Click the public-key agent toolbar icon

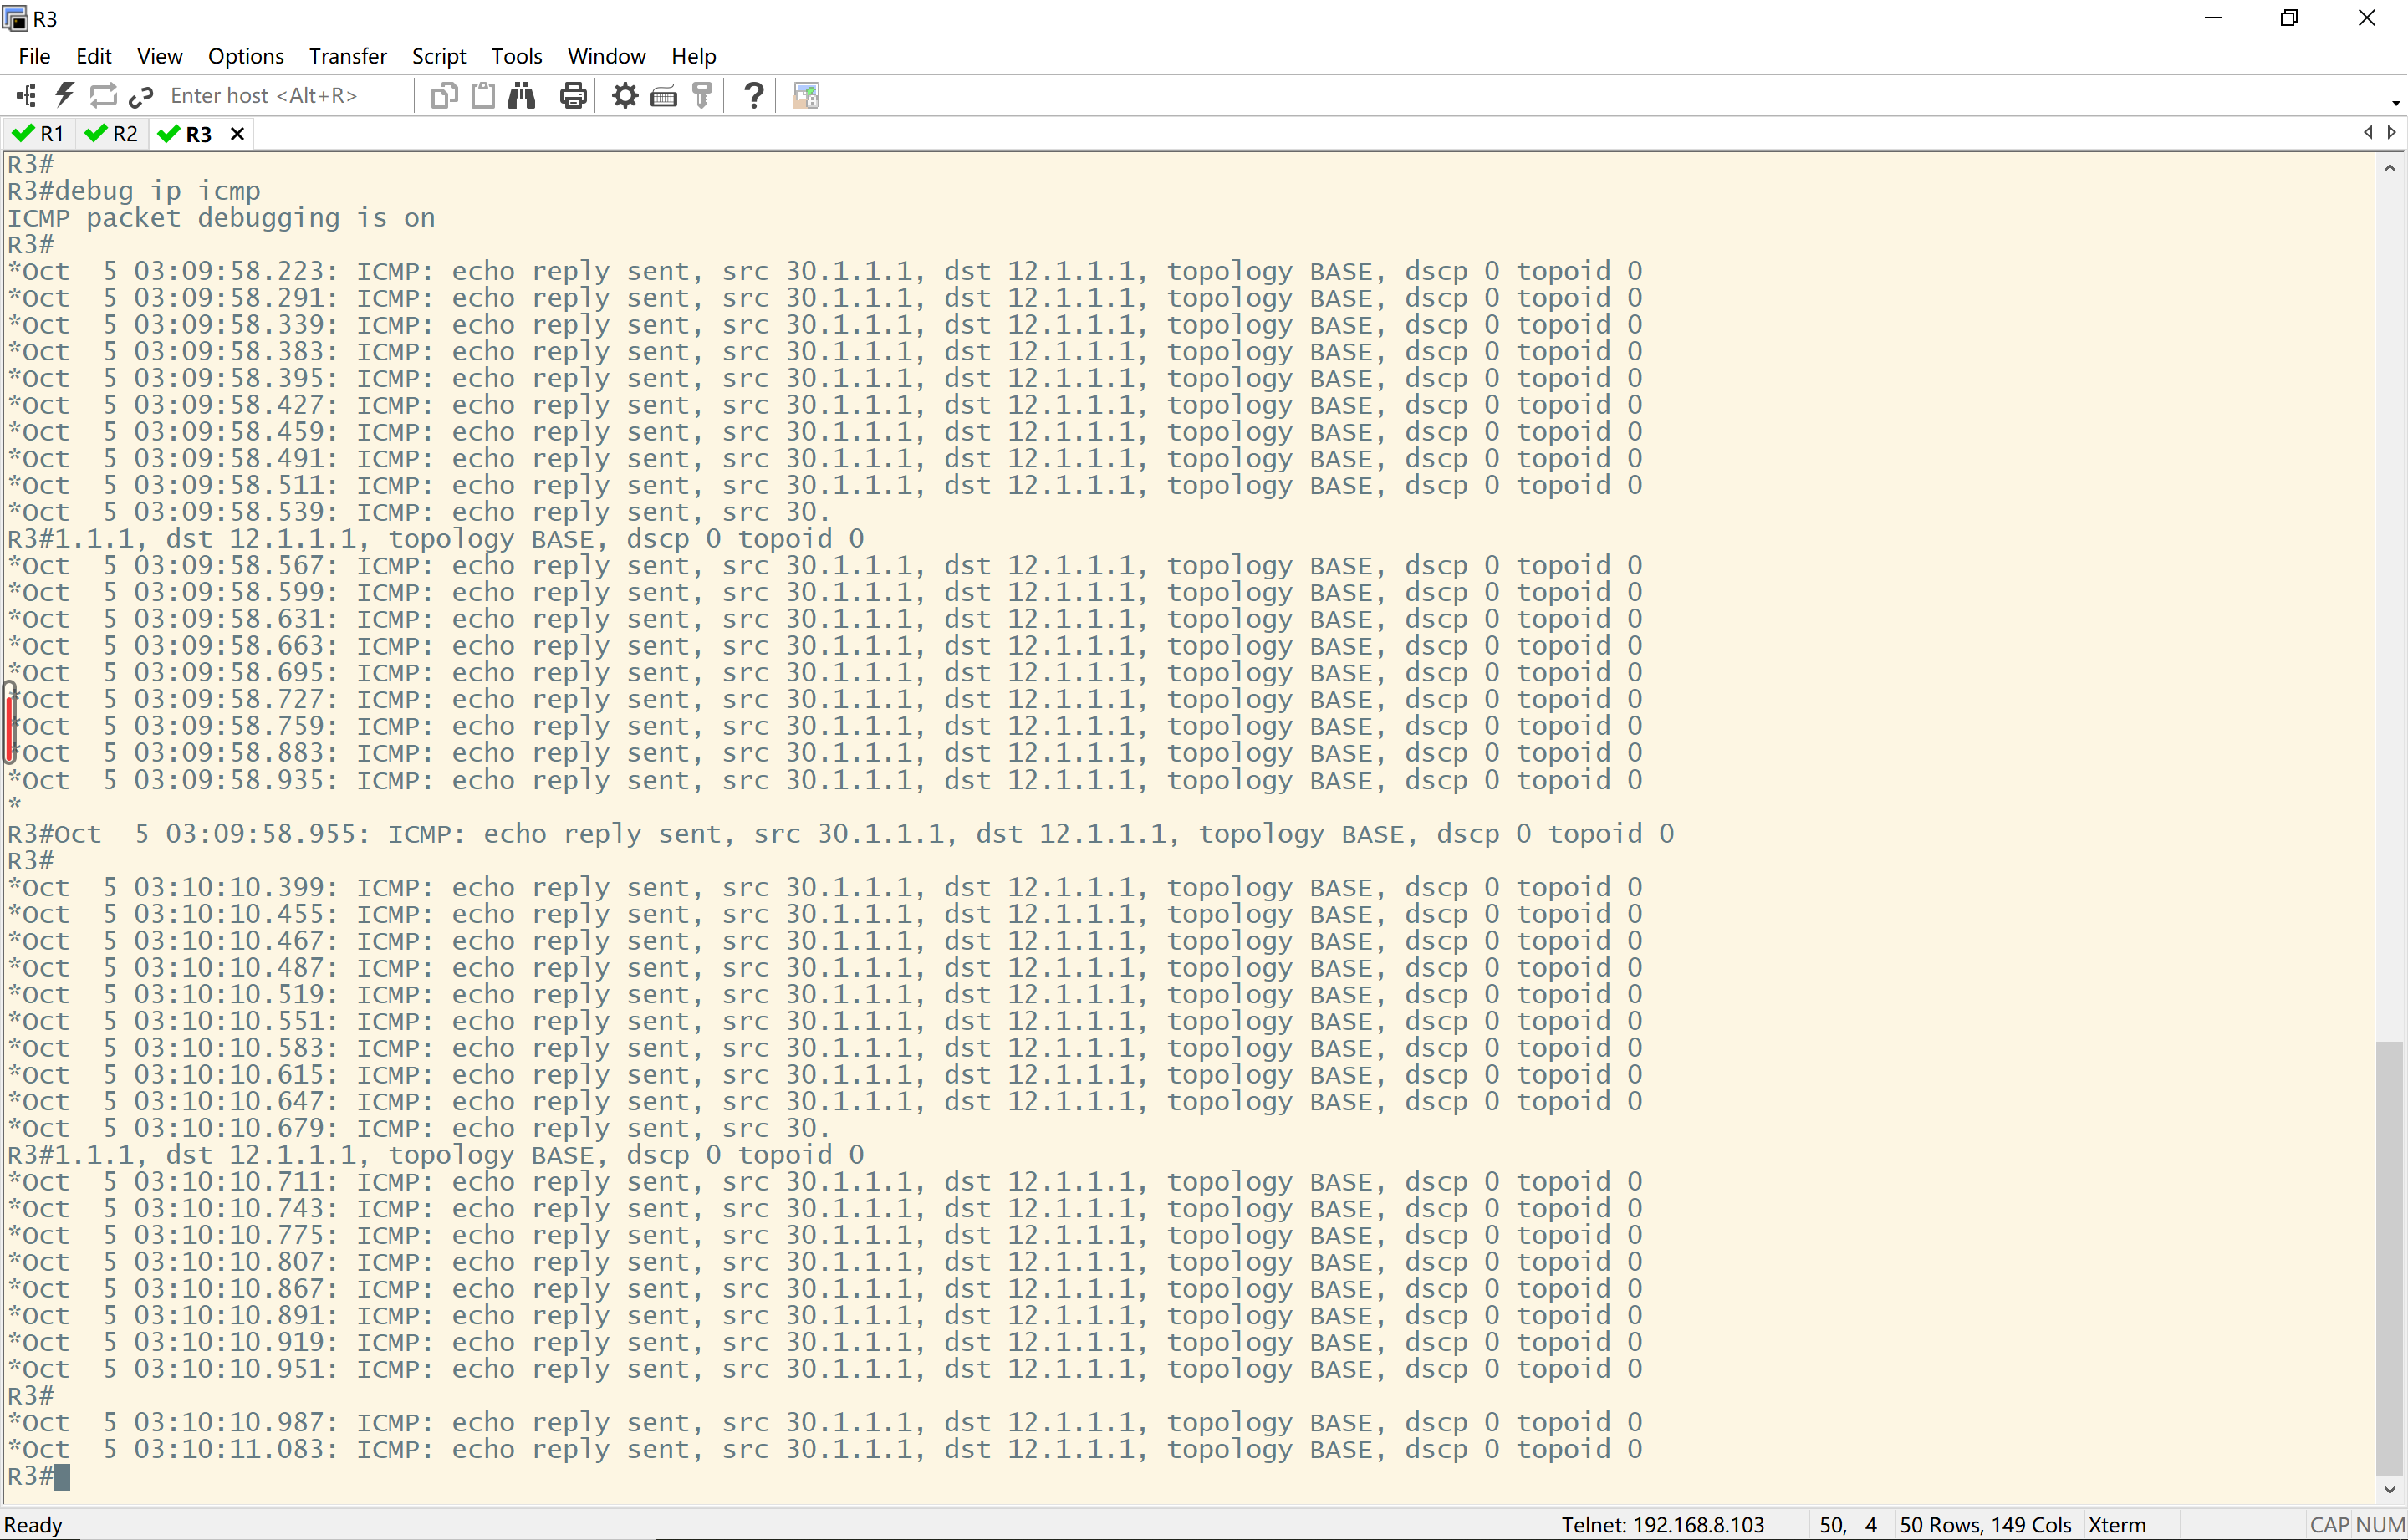(x=703, y=96)
